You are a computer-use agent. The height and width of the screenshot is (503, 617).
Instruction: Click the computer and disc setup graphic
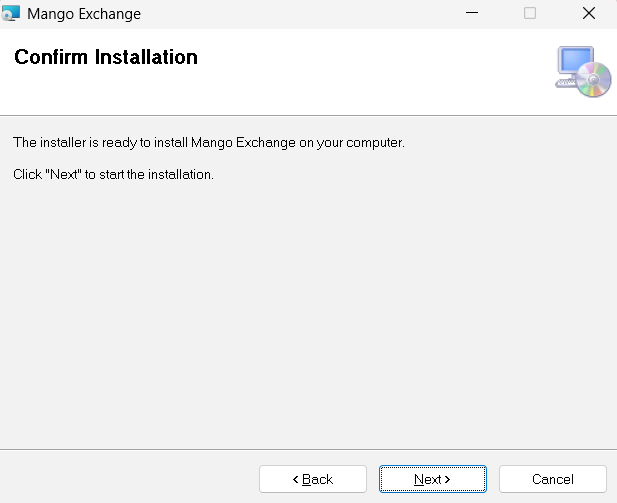(583, 71)
